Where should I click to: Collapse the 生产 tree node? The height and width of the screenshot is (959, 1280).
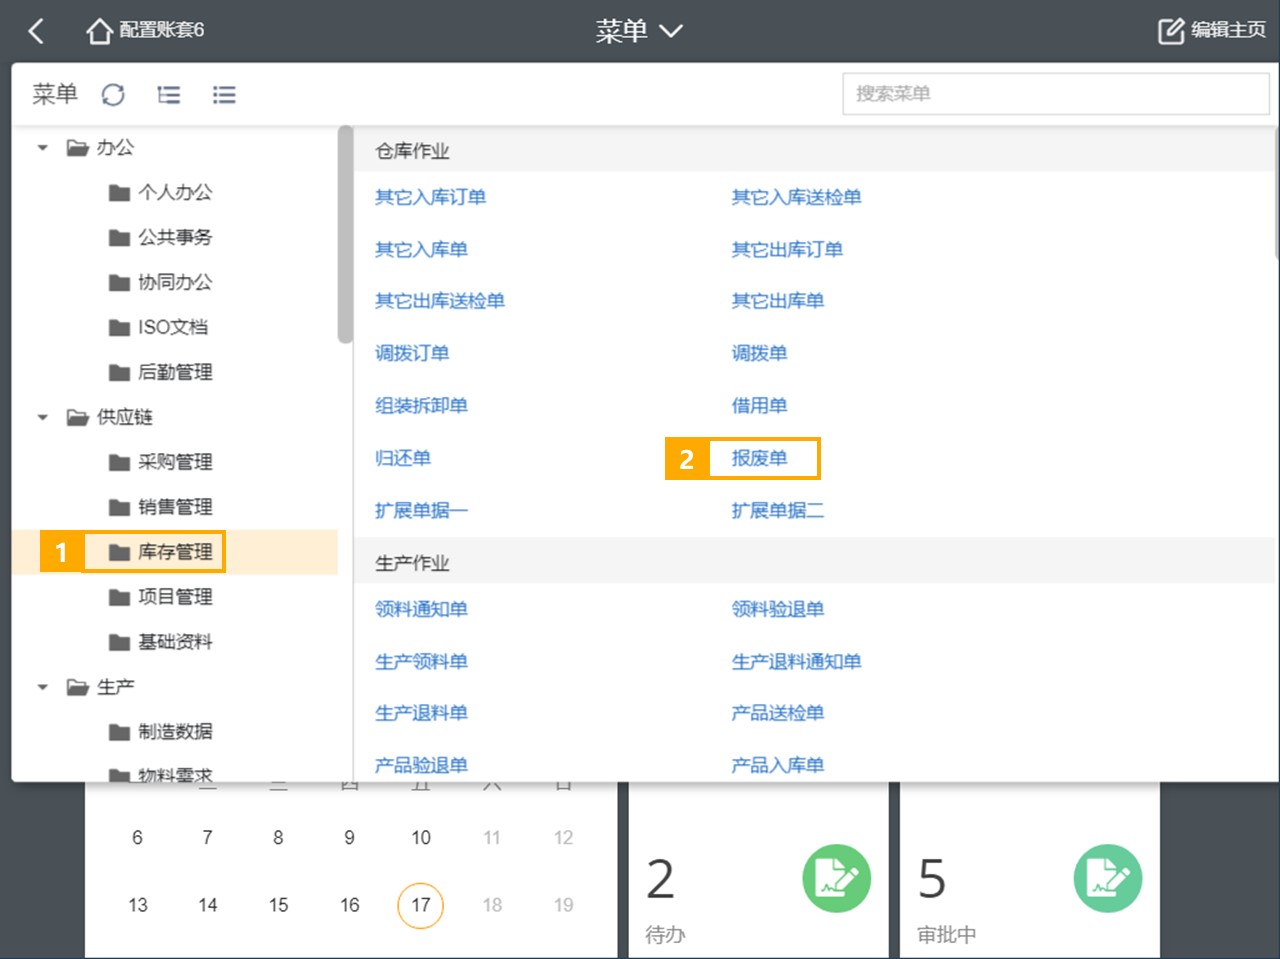pos(42,688)
